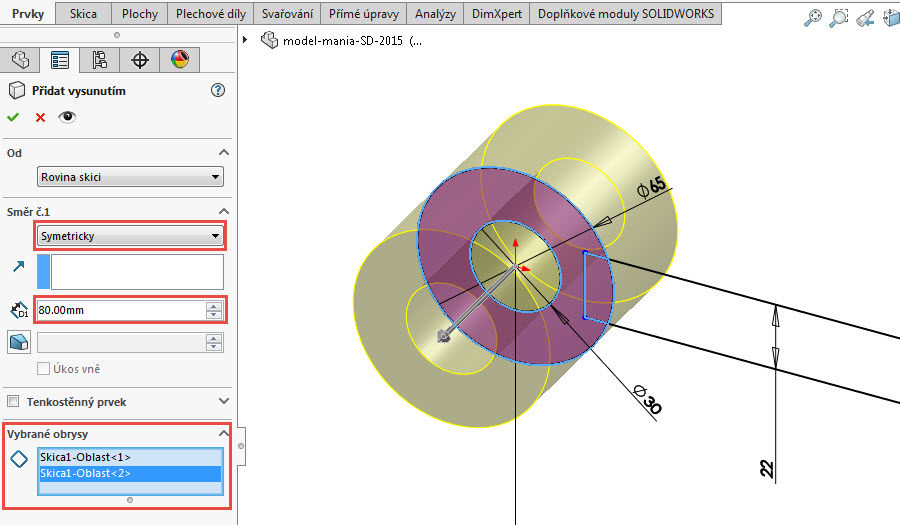
Task: Open the FeatureManager design tree tab
Action: [19, 60]
